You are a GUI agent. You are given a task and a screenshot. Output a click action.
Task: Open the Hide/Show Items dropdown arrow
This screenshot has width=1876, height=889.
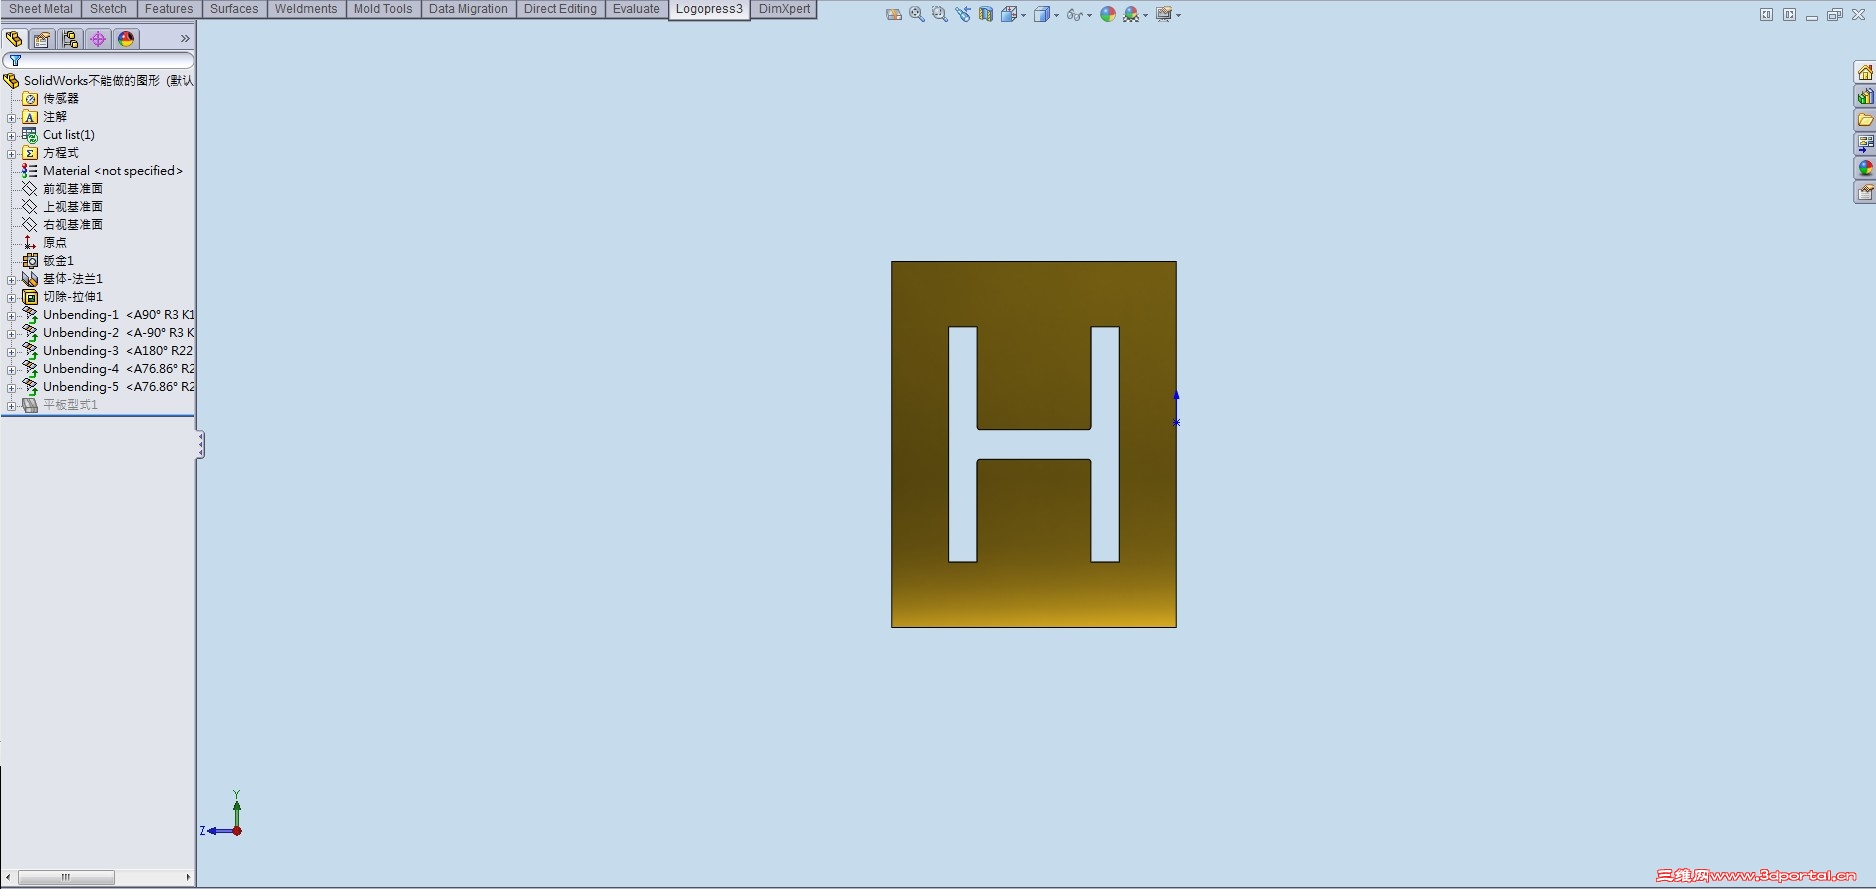(x=1088, y=16)
